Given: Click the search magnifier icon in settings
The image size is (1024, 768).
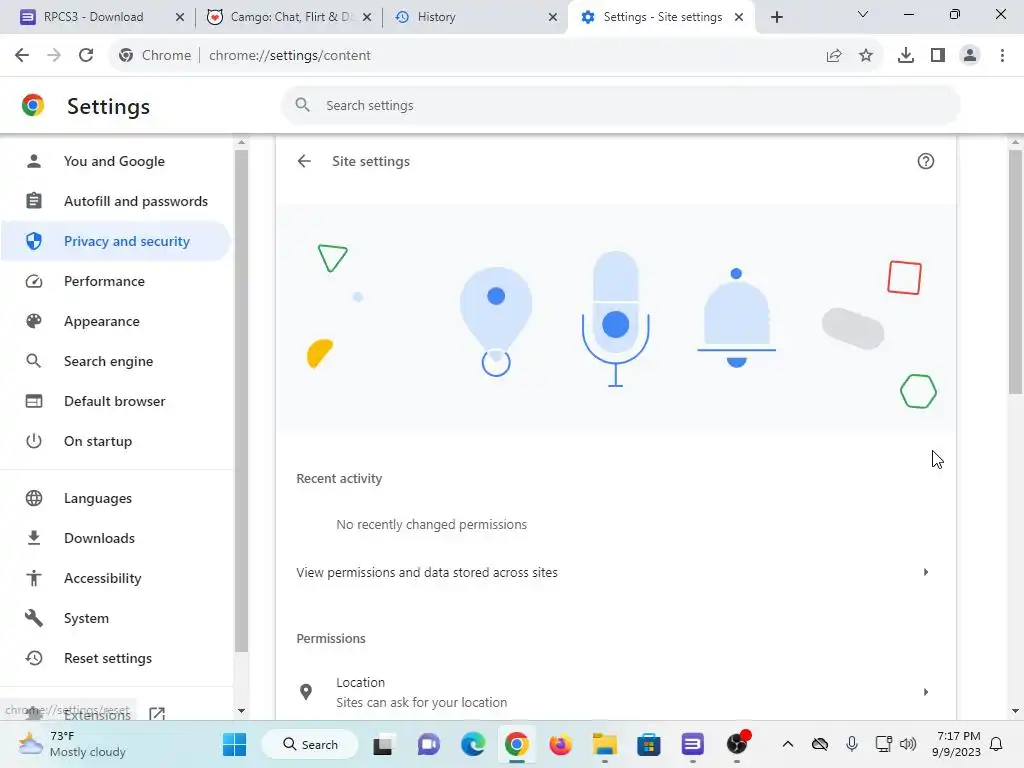Looking at the screenshot, I should click(302, 105).
